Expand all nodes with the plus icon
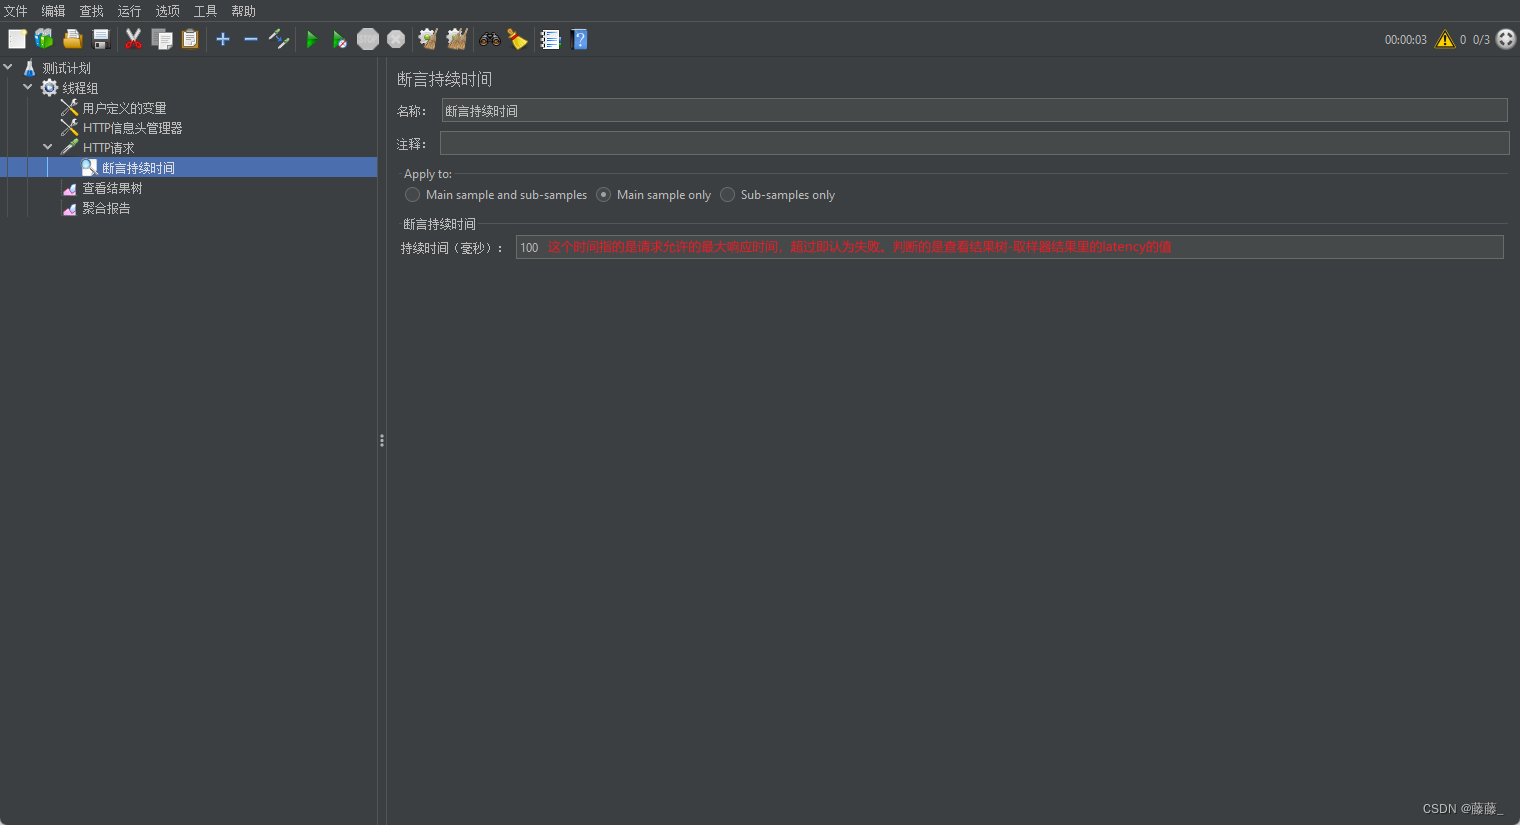The height and width of the screenshot is (825, 1520). coord(223,39)
